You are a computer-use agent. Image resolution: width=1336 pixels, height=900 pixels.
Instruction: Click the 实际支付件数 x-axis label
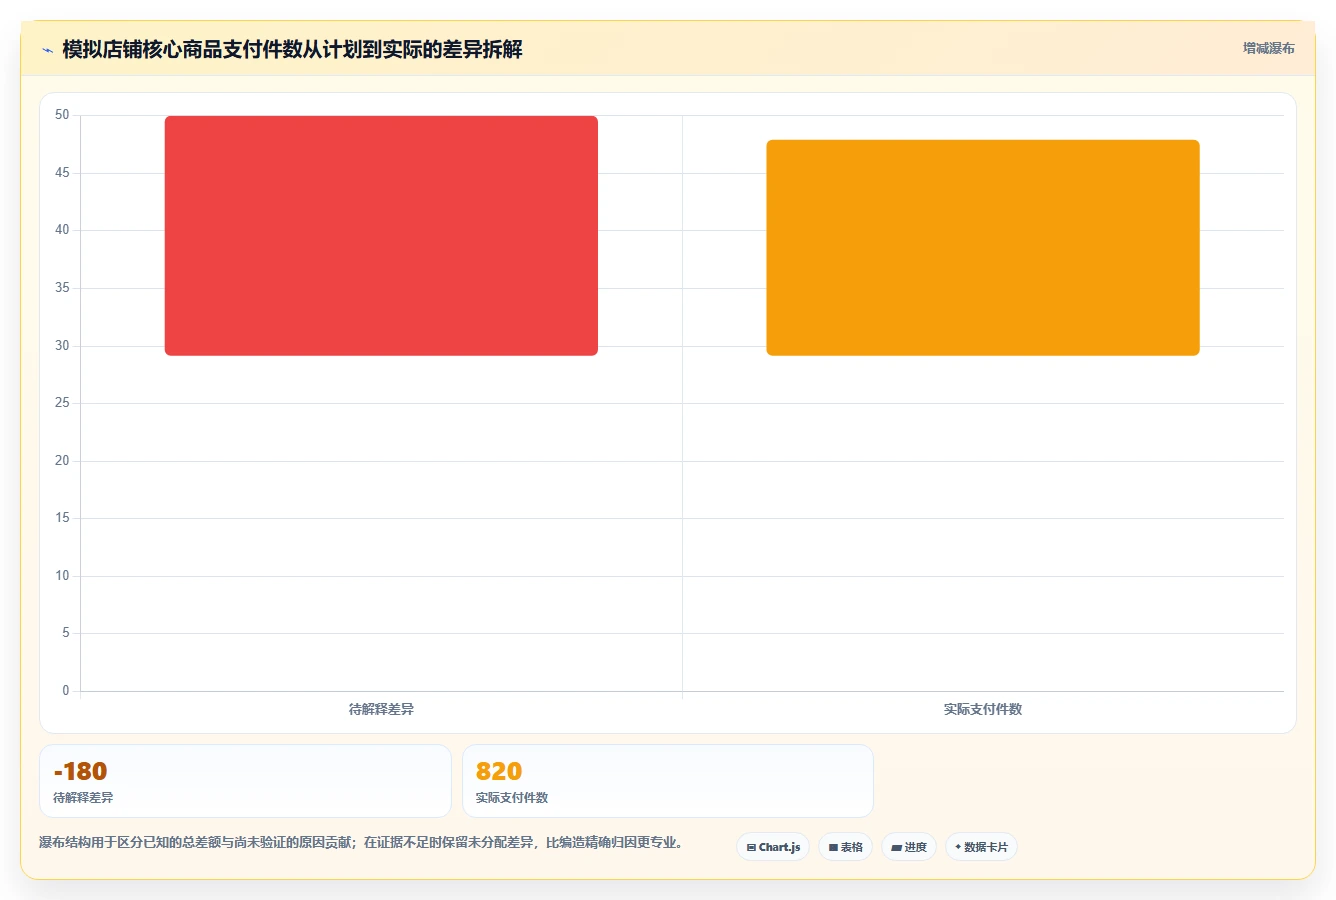pos(983,709)
